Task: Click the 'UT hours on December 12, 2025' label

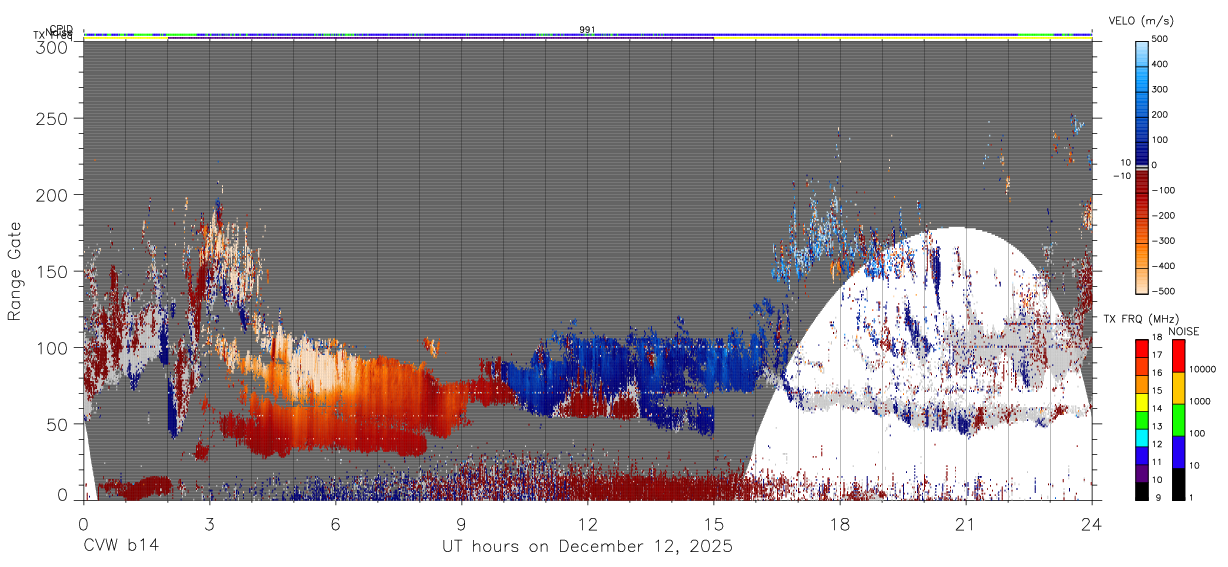Action: (587, 547)
